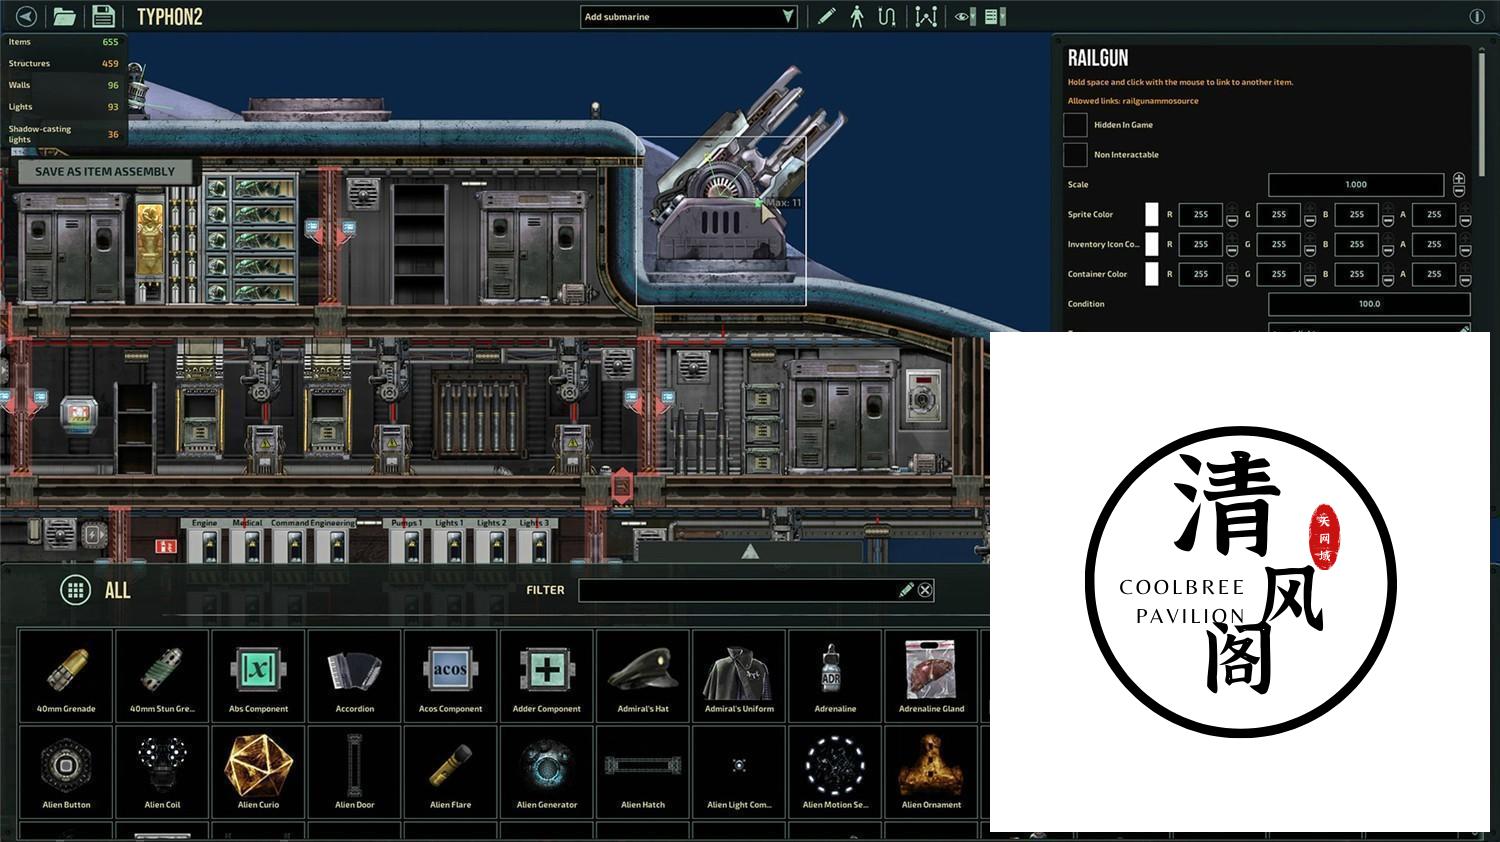Click the Structures count row
The height and width of the screenshot is (842, 1500).
pyautogui.click(x=64, y=63)
